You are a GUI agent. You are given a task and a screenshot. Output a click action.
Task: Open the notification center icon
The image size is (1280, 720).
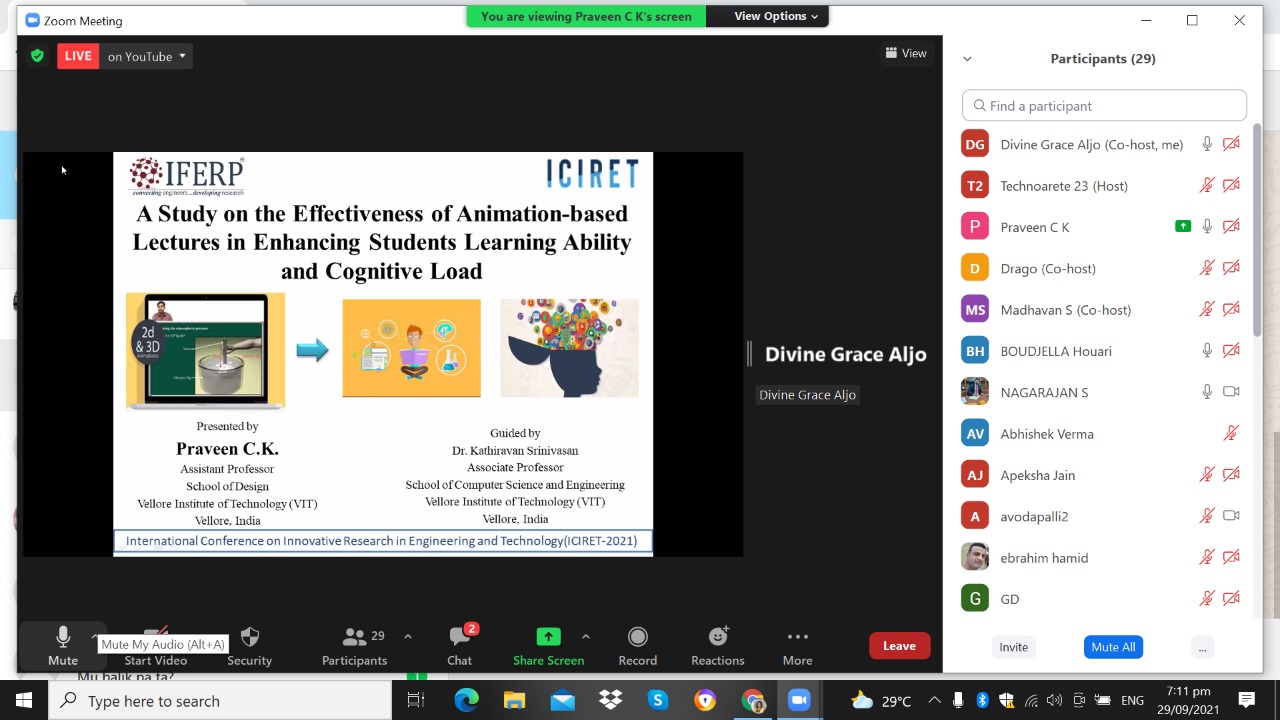click(1247, 700)
